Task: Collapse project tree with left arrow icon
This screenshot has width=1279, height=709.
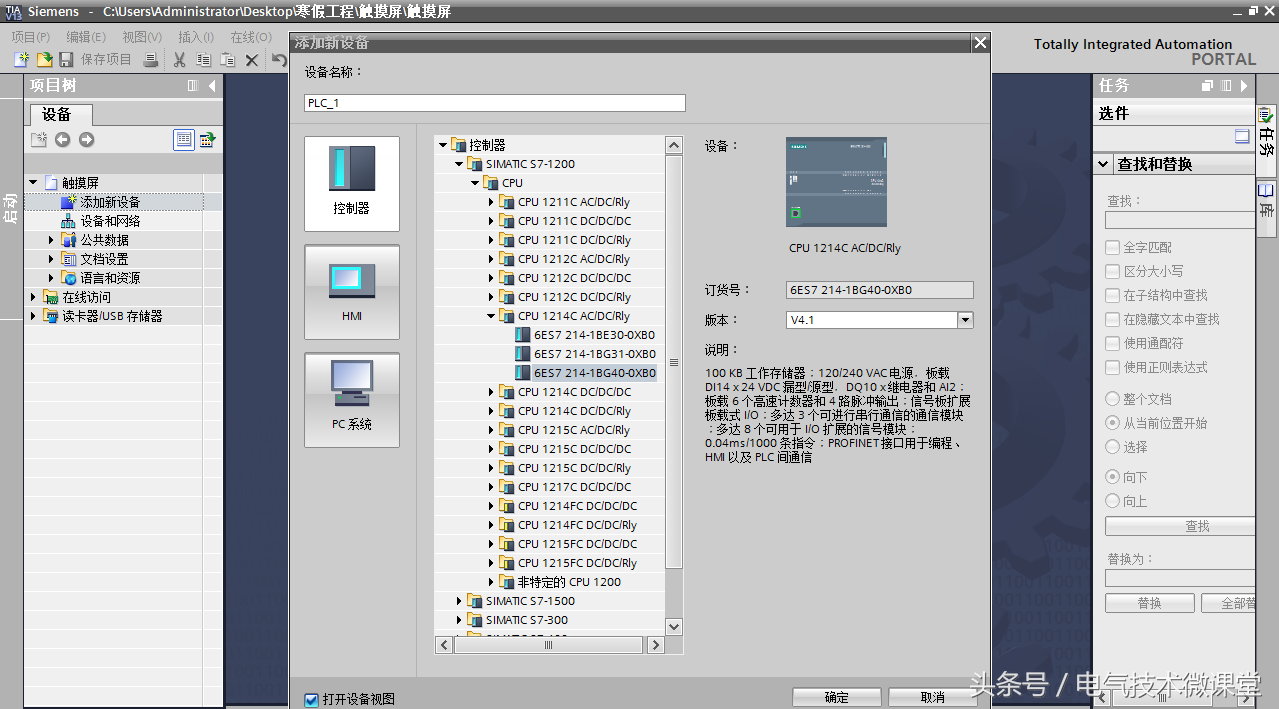Action: pos(211,86)
